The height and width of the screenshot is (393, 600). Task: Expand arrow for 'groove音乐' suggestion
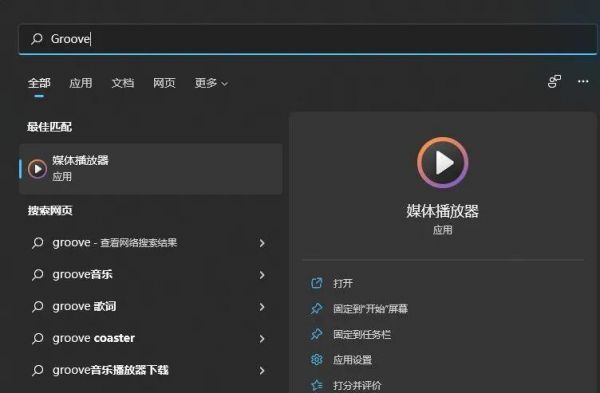coord(262,275)
